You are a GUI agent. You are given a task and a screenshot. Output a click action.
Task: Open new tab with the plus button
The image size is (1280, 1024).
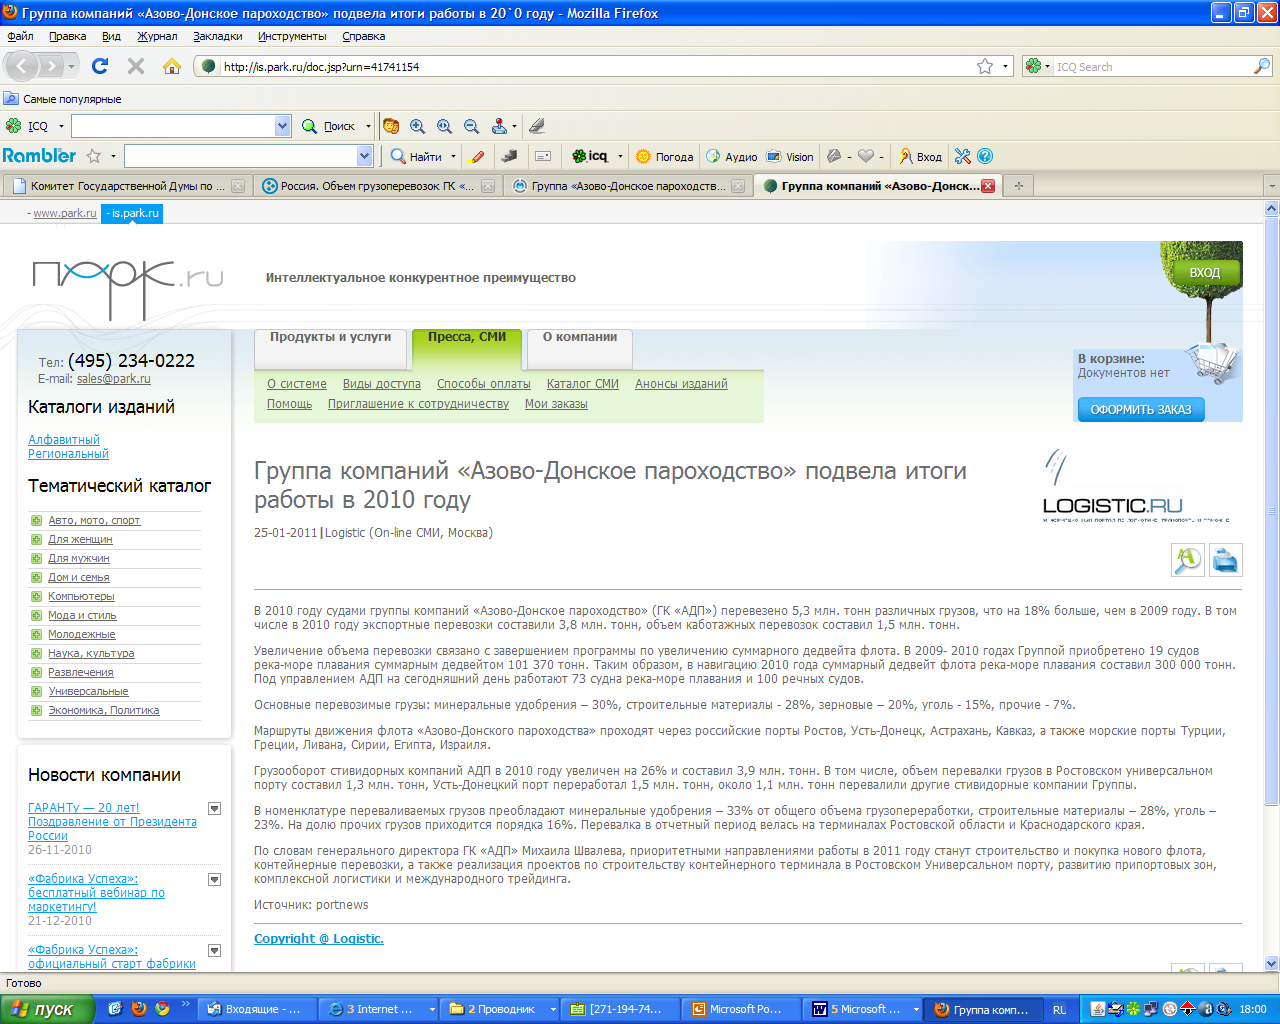(x=1019, y=186)
